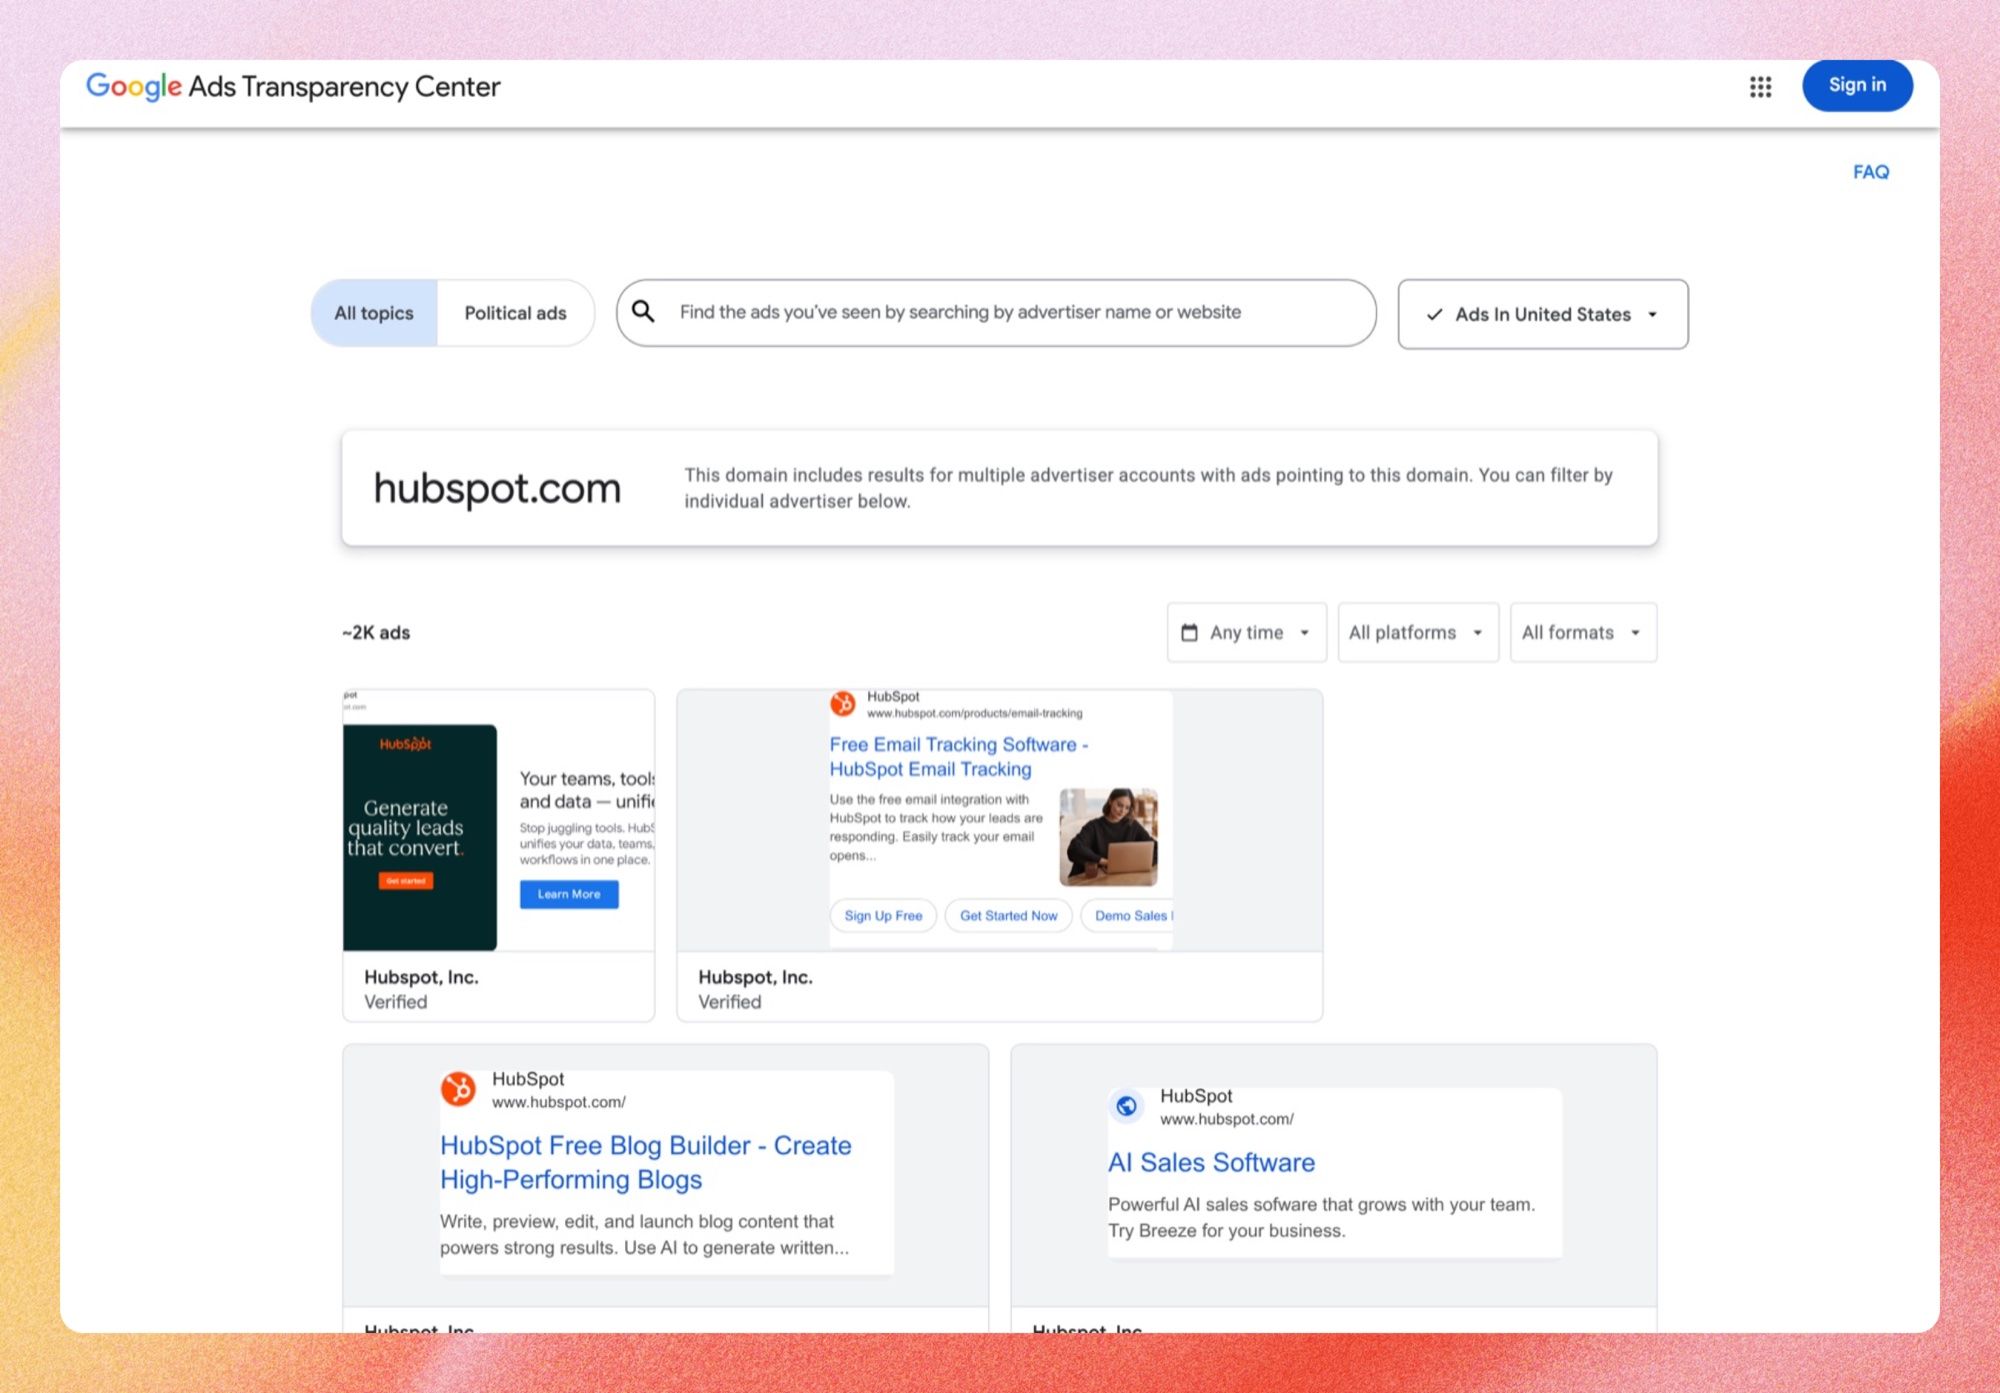Click the orange Get started button in dark ad
The width and height of the screenshot is (2000, 1393).
(406, 881)
